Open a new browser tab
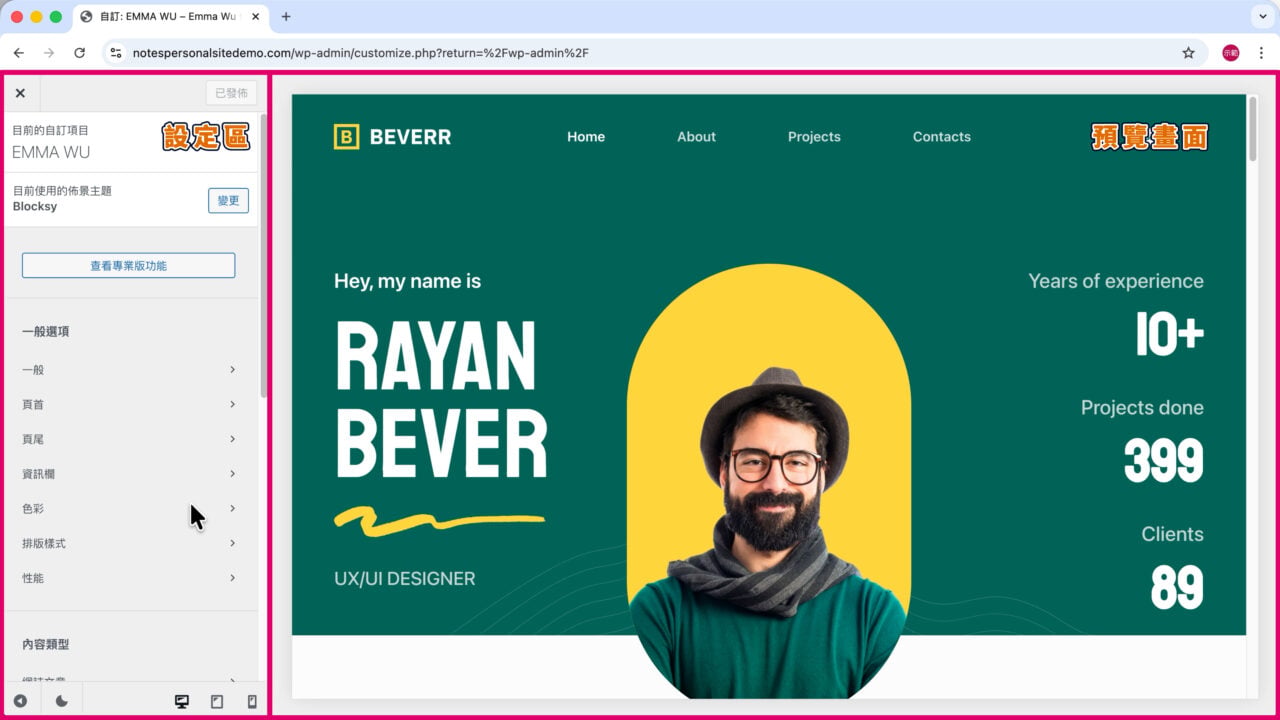 click(286, 17)
